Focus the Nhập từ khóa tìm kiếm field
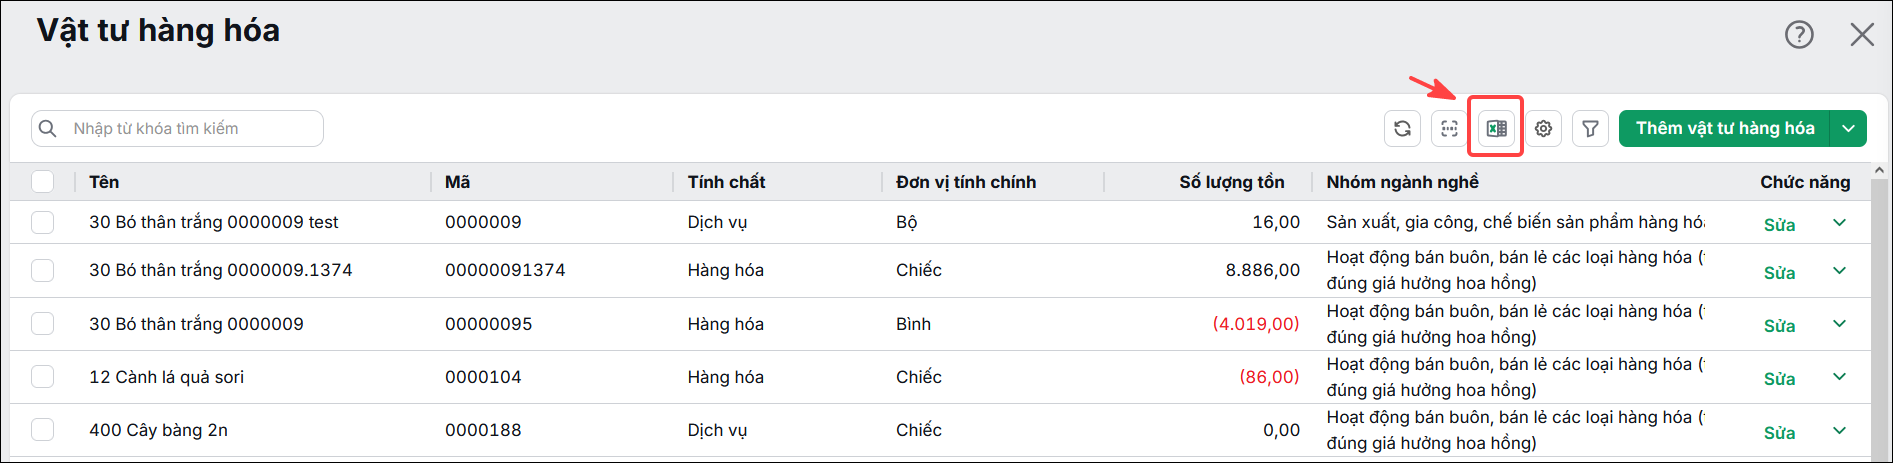 178,128
